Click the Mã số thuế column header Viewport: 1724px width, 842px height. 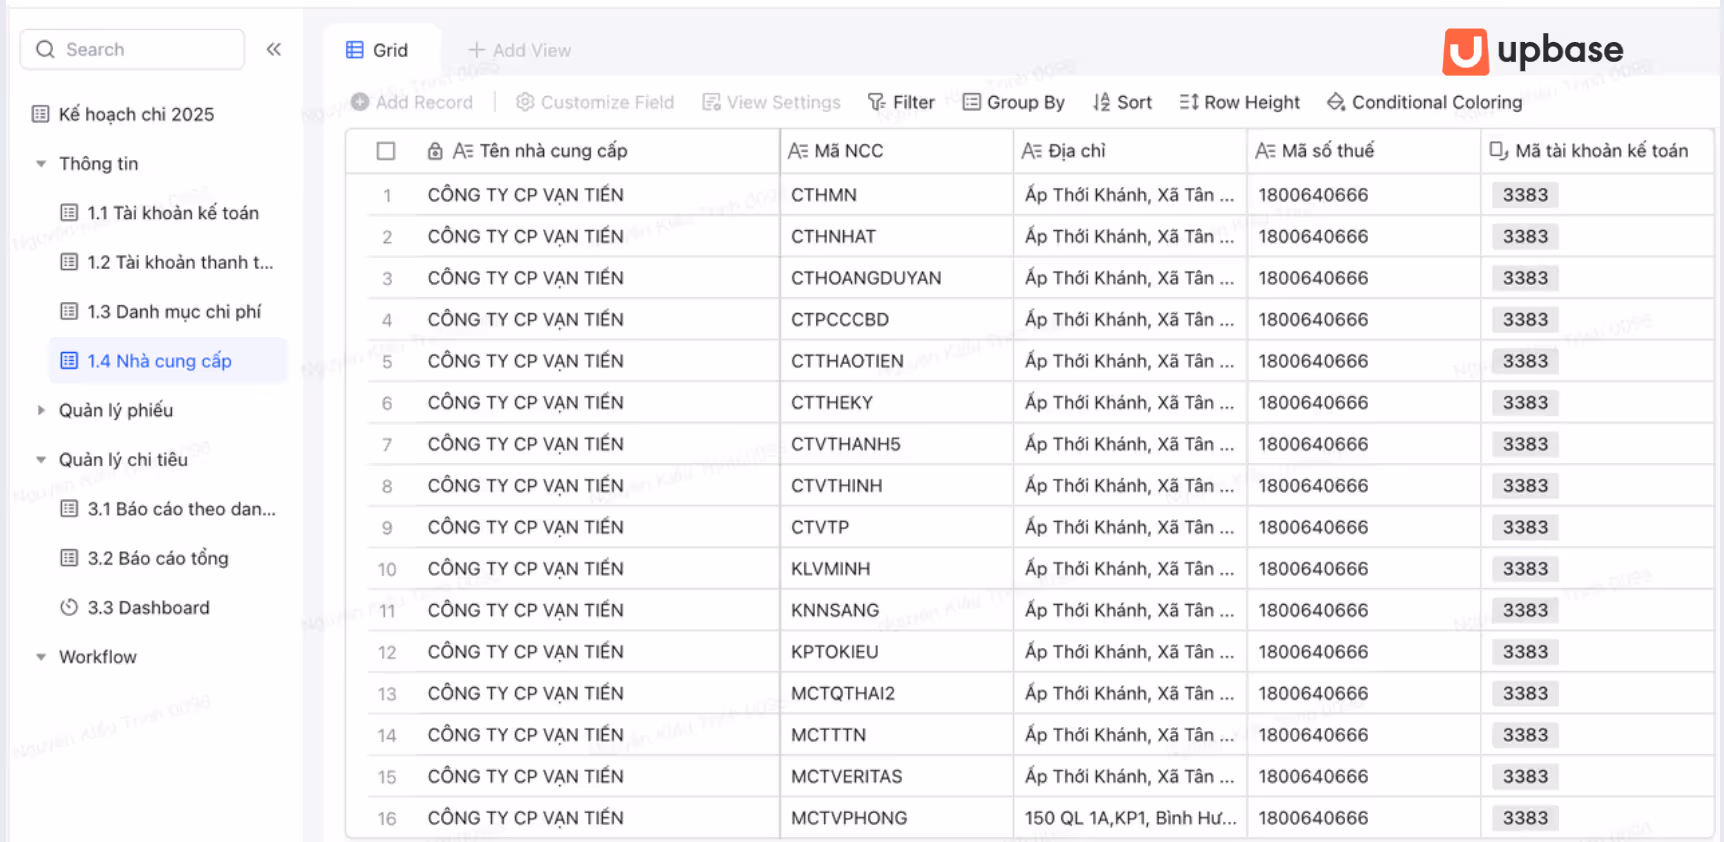(x=1364, y=151)
